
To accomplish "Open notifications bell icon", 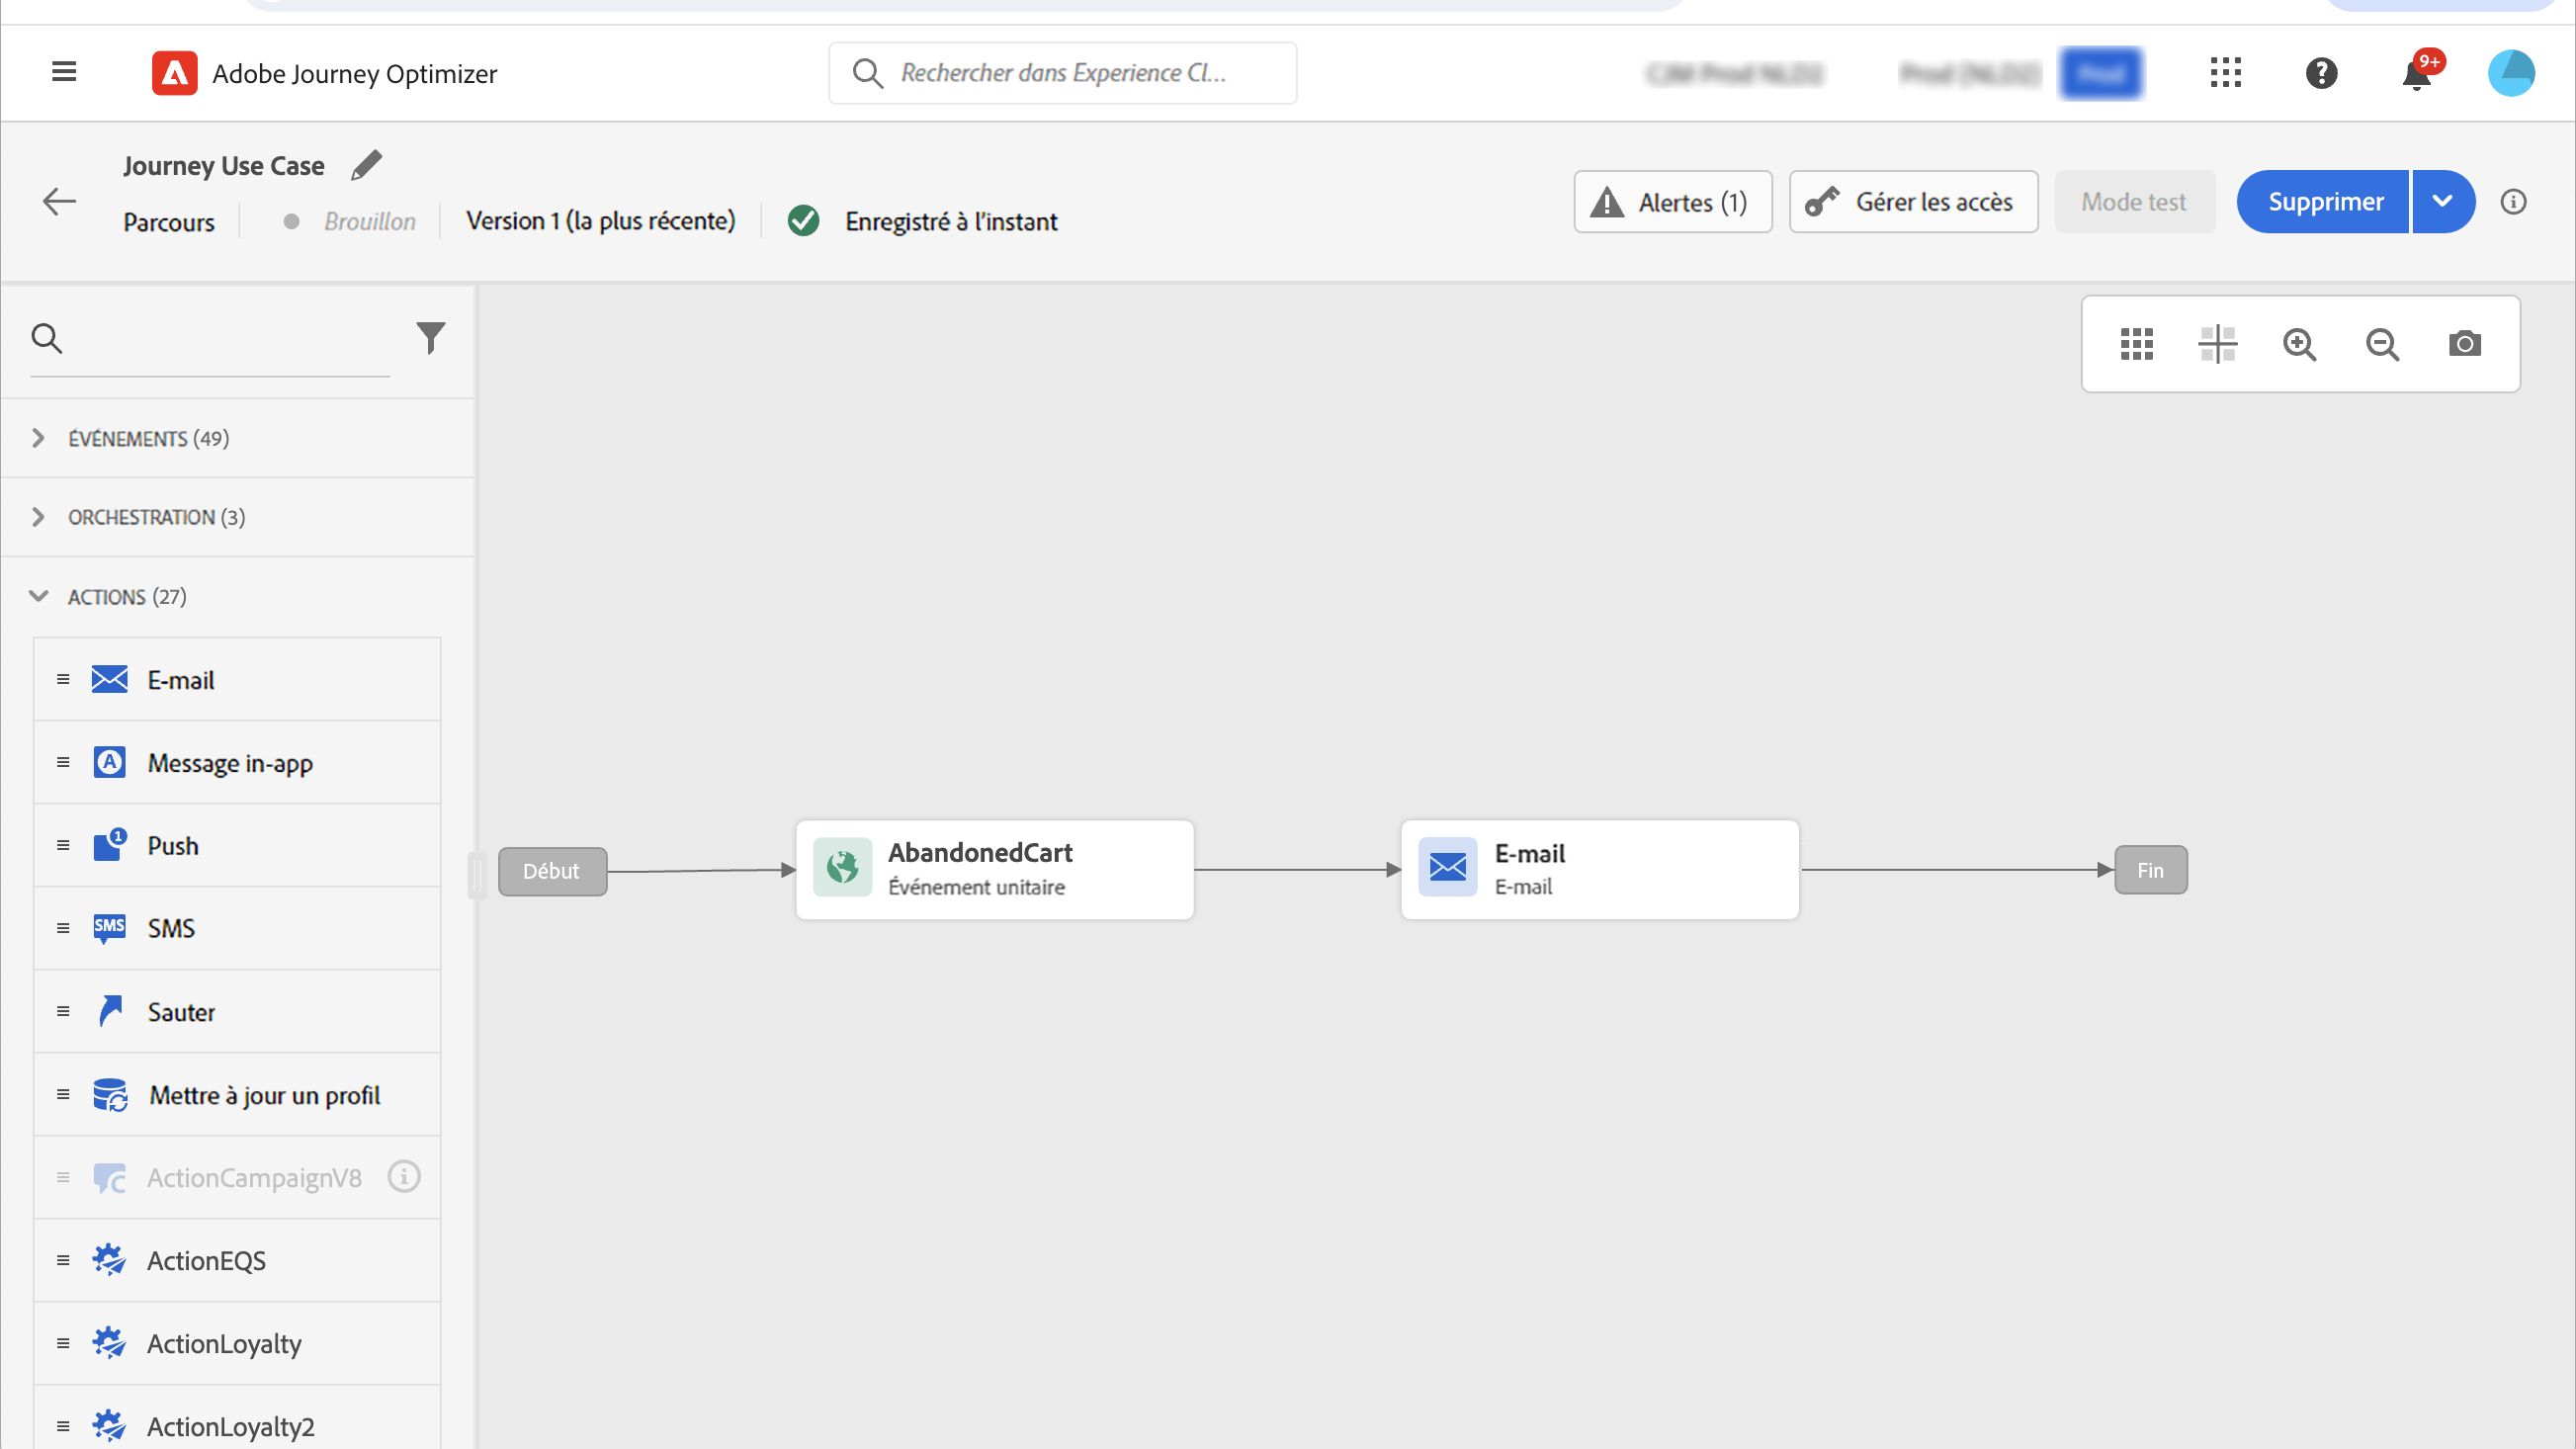I will pos(2416,74).
